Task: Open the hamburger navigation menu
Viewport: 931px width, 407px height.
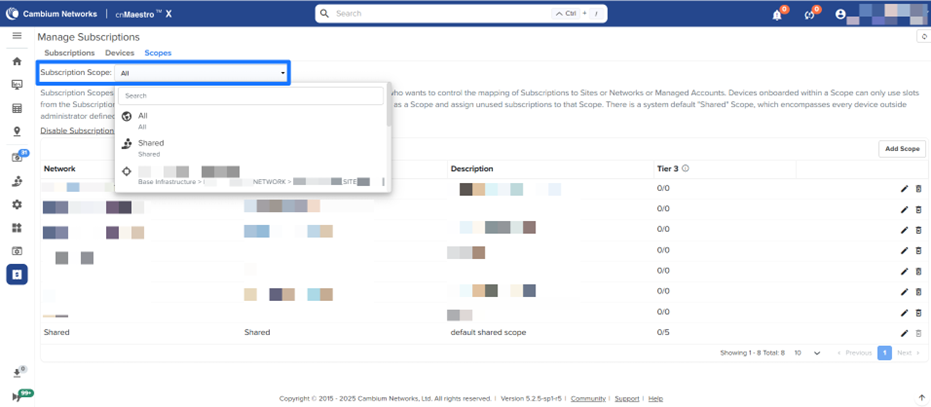Action: 16,36
